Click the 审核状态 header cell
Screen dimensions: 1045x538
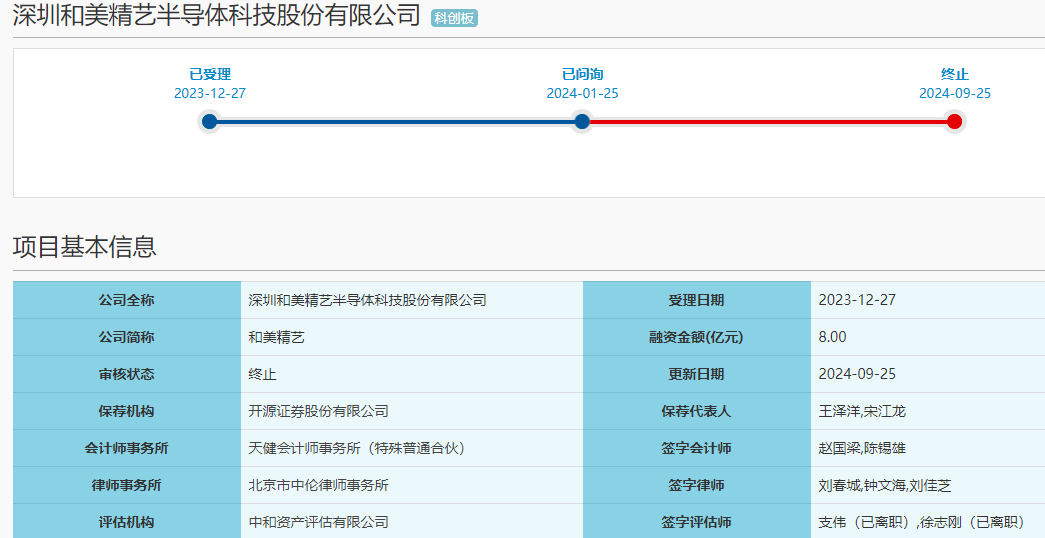[127, 374]
